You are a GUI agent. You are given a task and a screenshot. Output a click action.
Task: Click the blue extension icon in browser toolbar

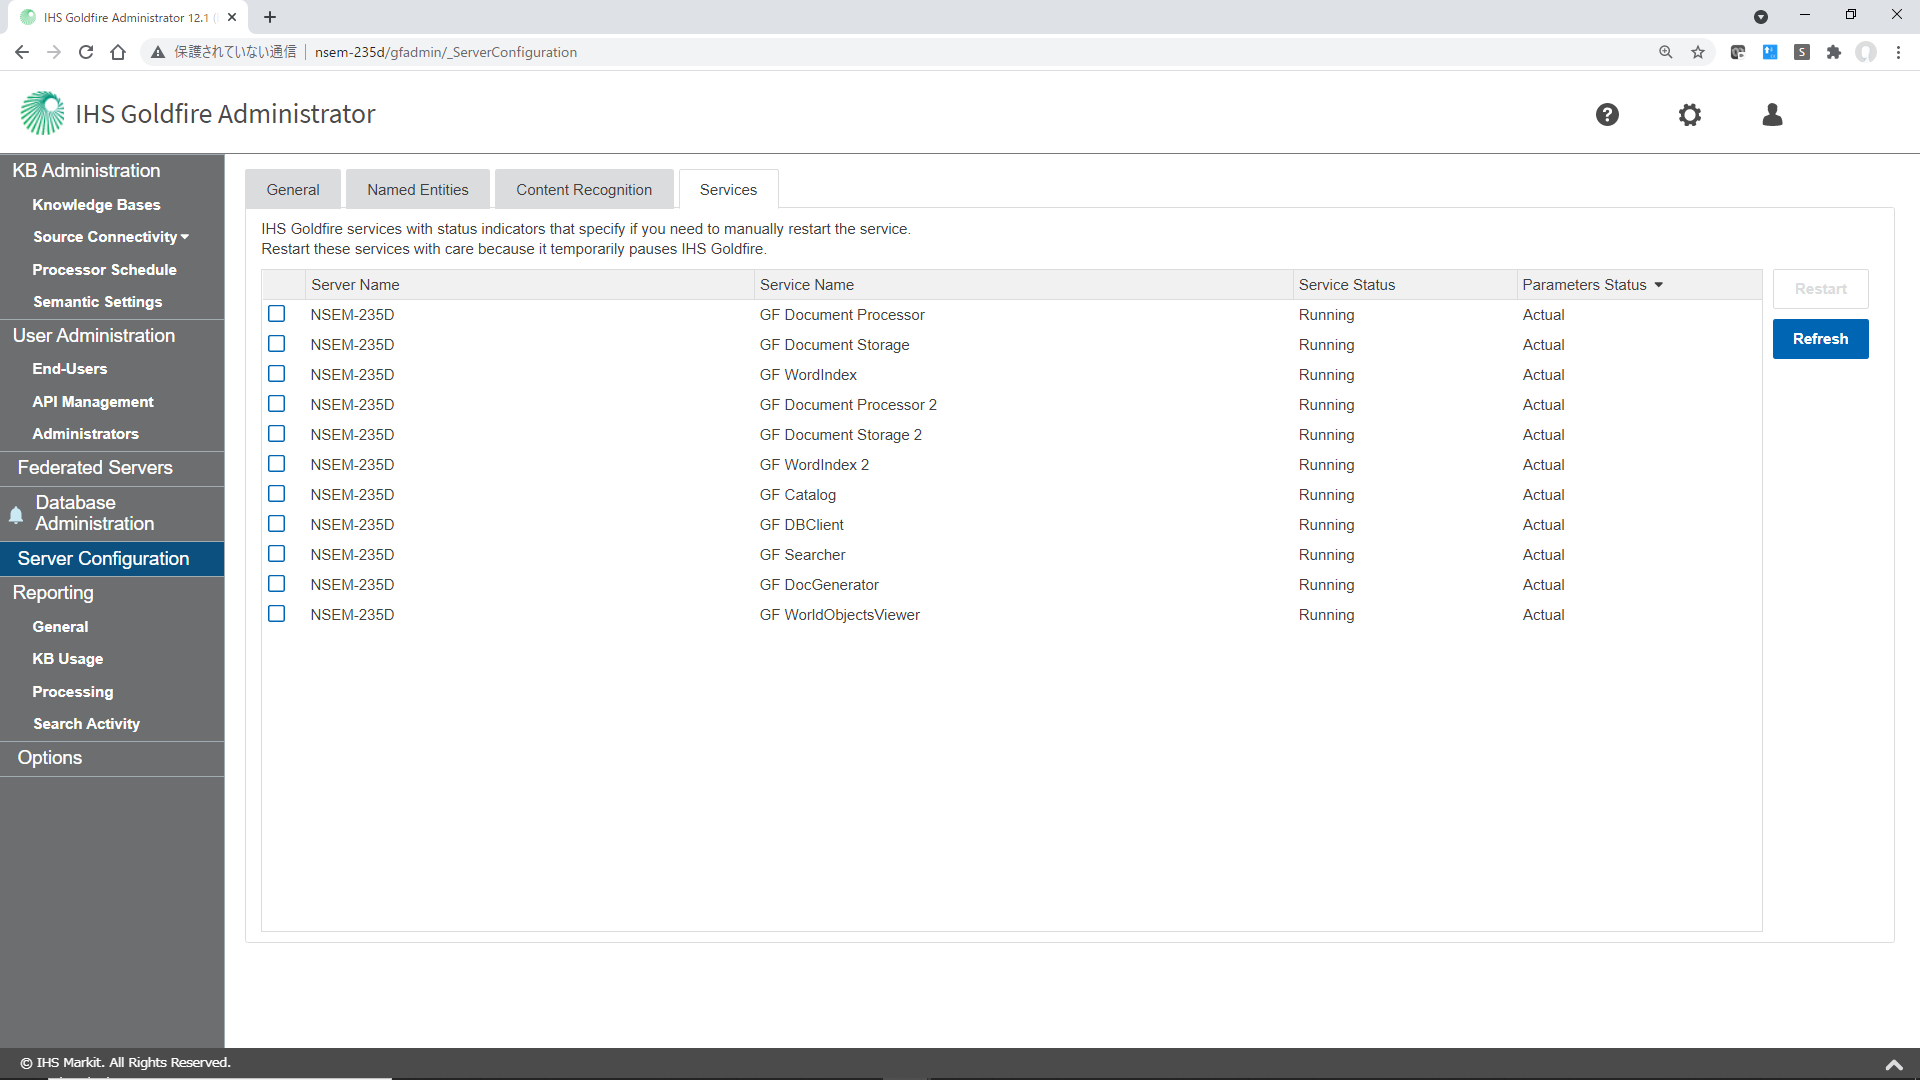1770,52
